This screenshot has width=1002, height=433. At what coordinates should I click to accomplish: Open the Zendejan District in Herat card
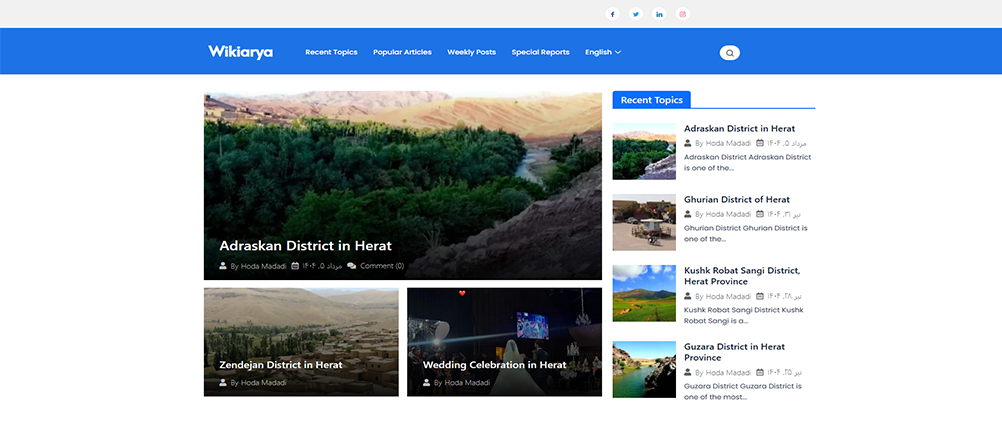[281, 365]
